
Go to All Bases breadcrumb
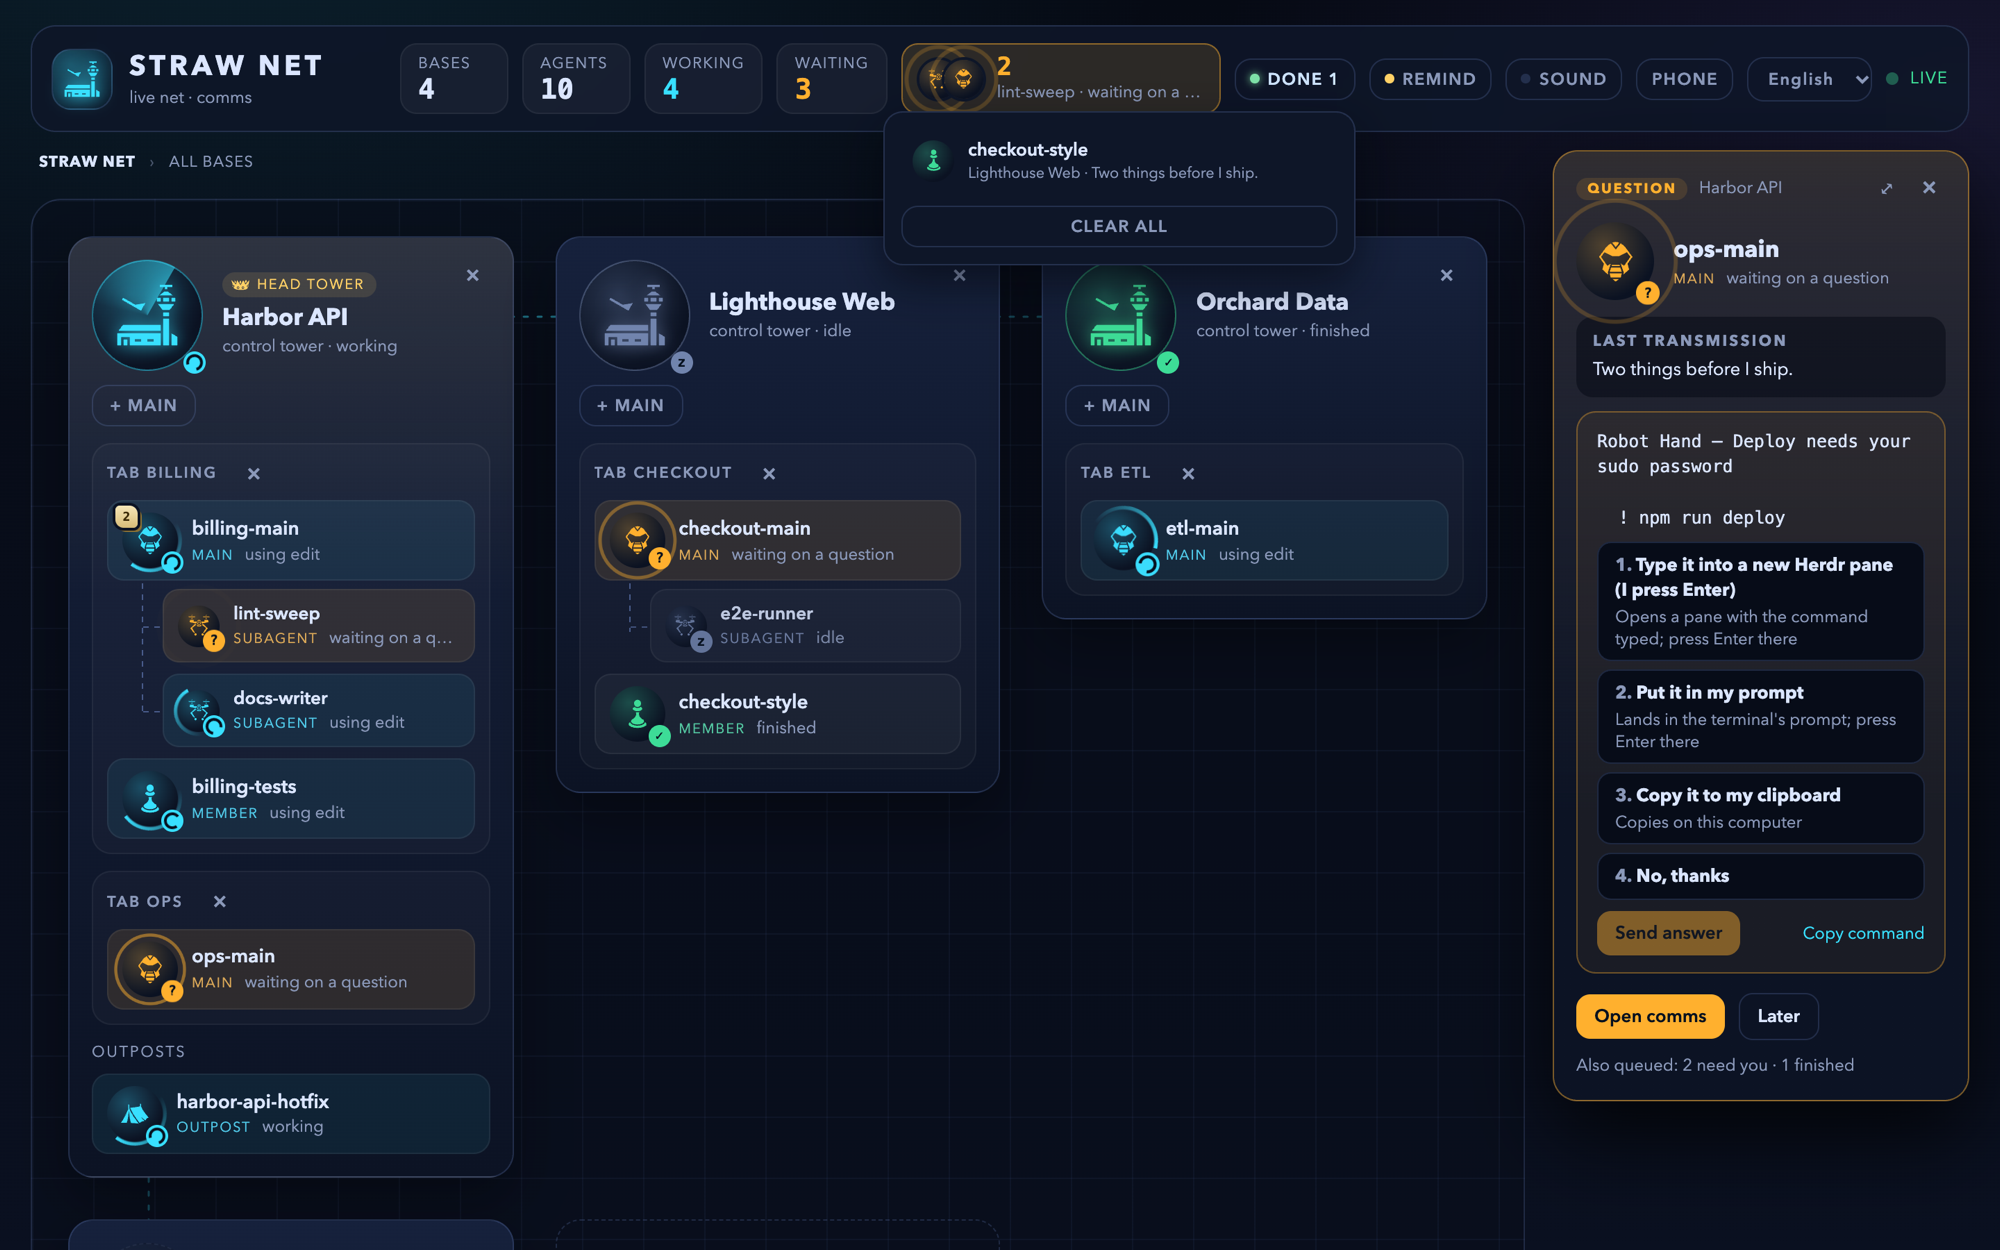(211, 161)
